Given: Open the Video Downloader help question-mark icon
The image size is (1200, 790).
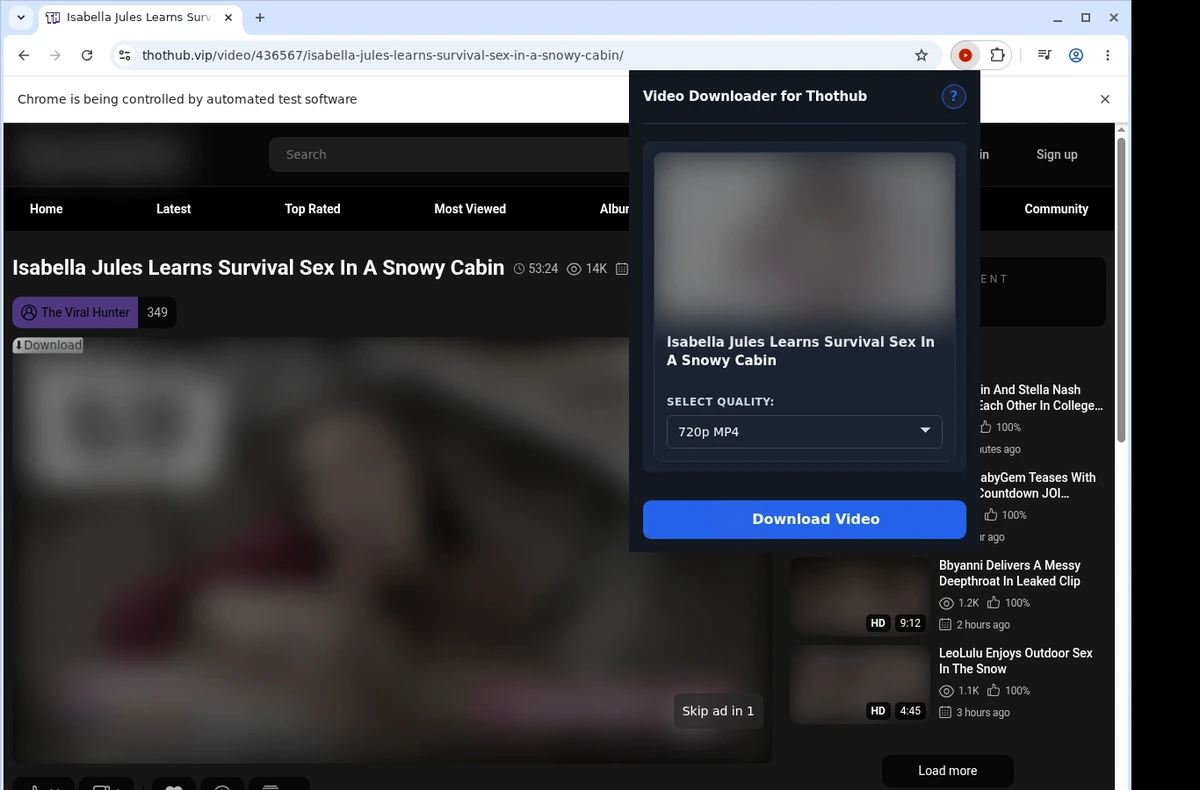Looking at the screenshot, I should (x=953, y=96).
